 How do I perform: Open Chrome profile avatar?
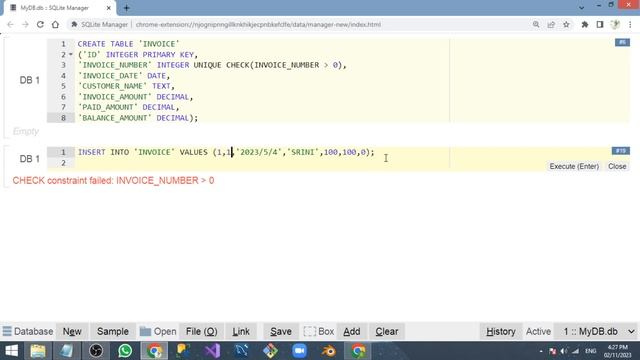pyautogui.click(x=615, y=24)
